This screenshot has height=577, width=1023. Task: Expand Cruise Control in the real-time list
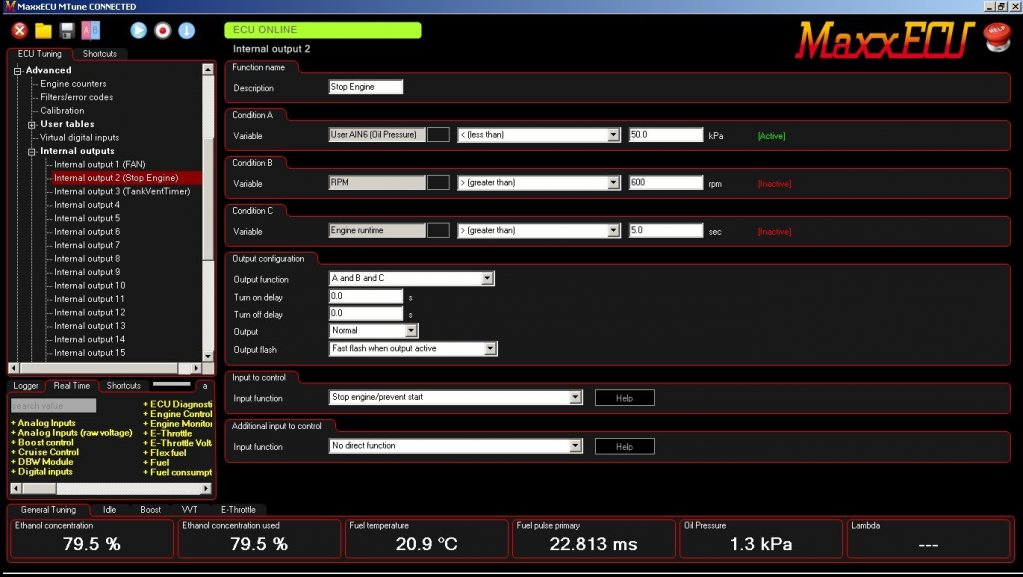[45, 452]
